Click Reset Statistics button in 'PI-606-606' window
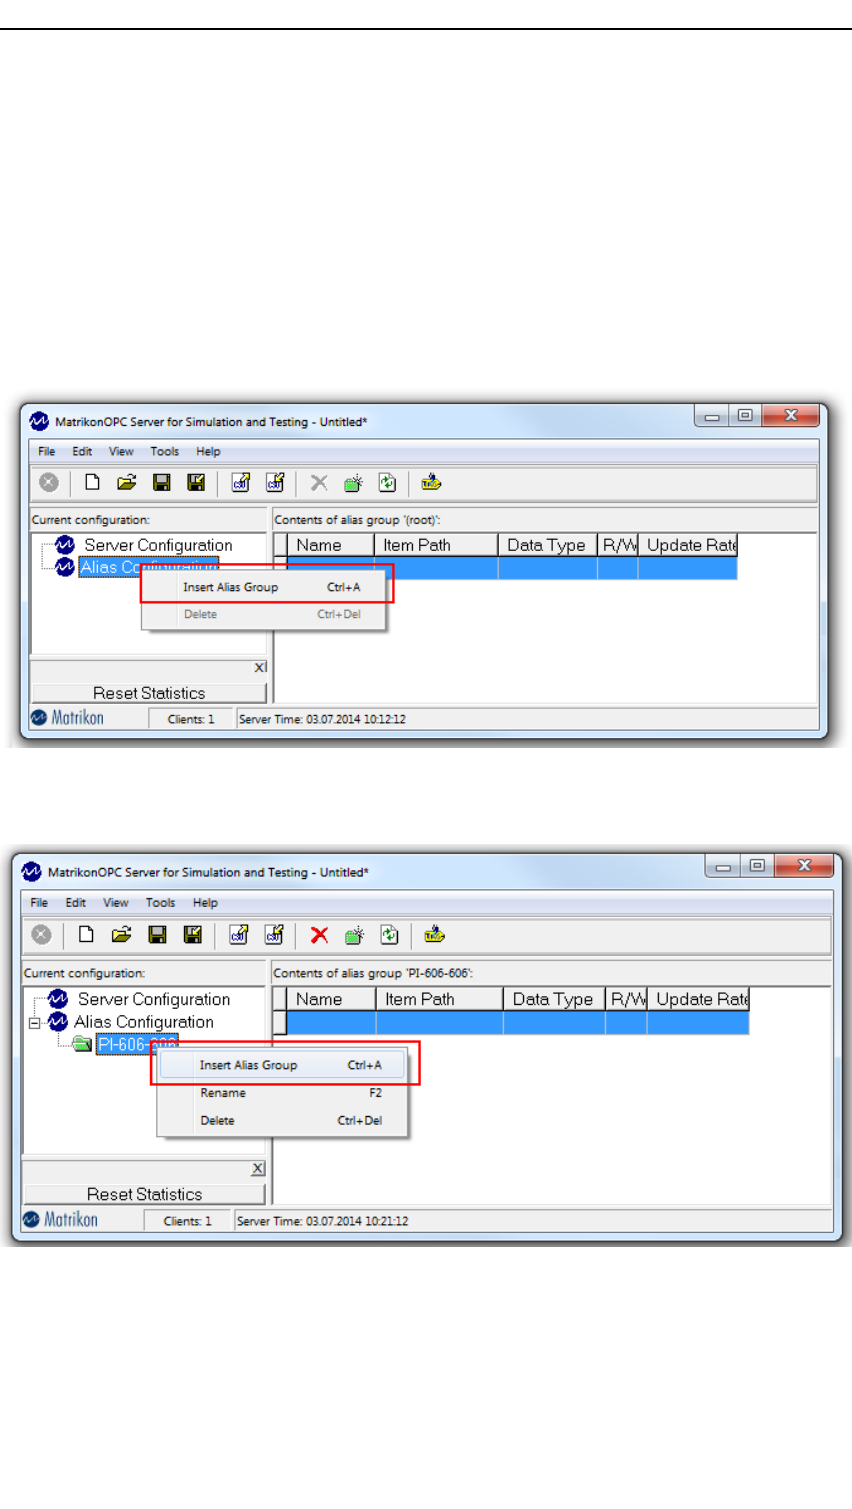The width and height of the screenshot is (852, 1509). coord(144,1194)
